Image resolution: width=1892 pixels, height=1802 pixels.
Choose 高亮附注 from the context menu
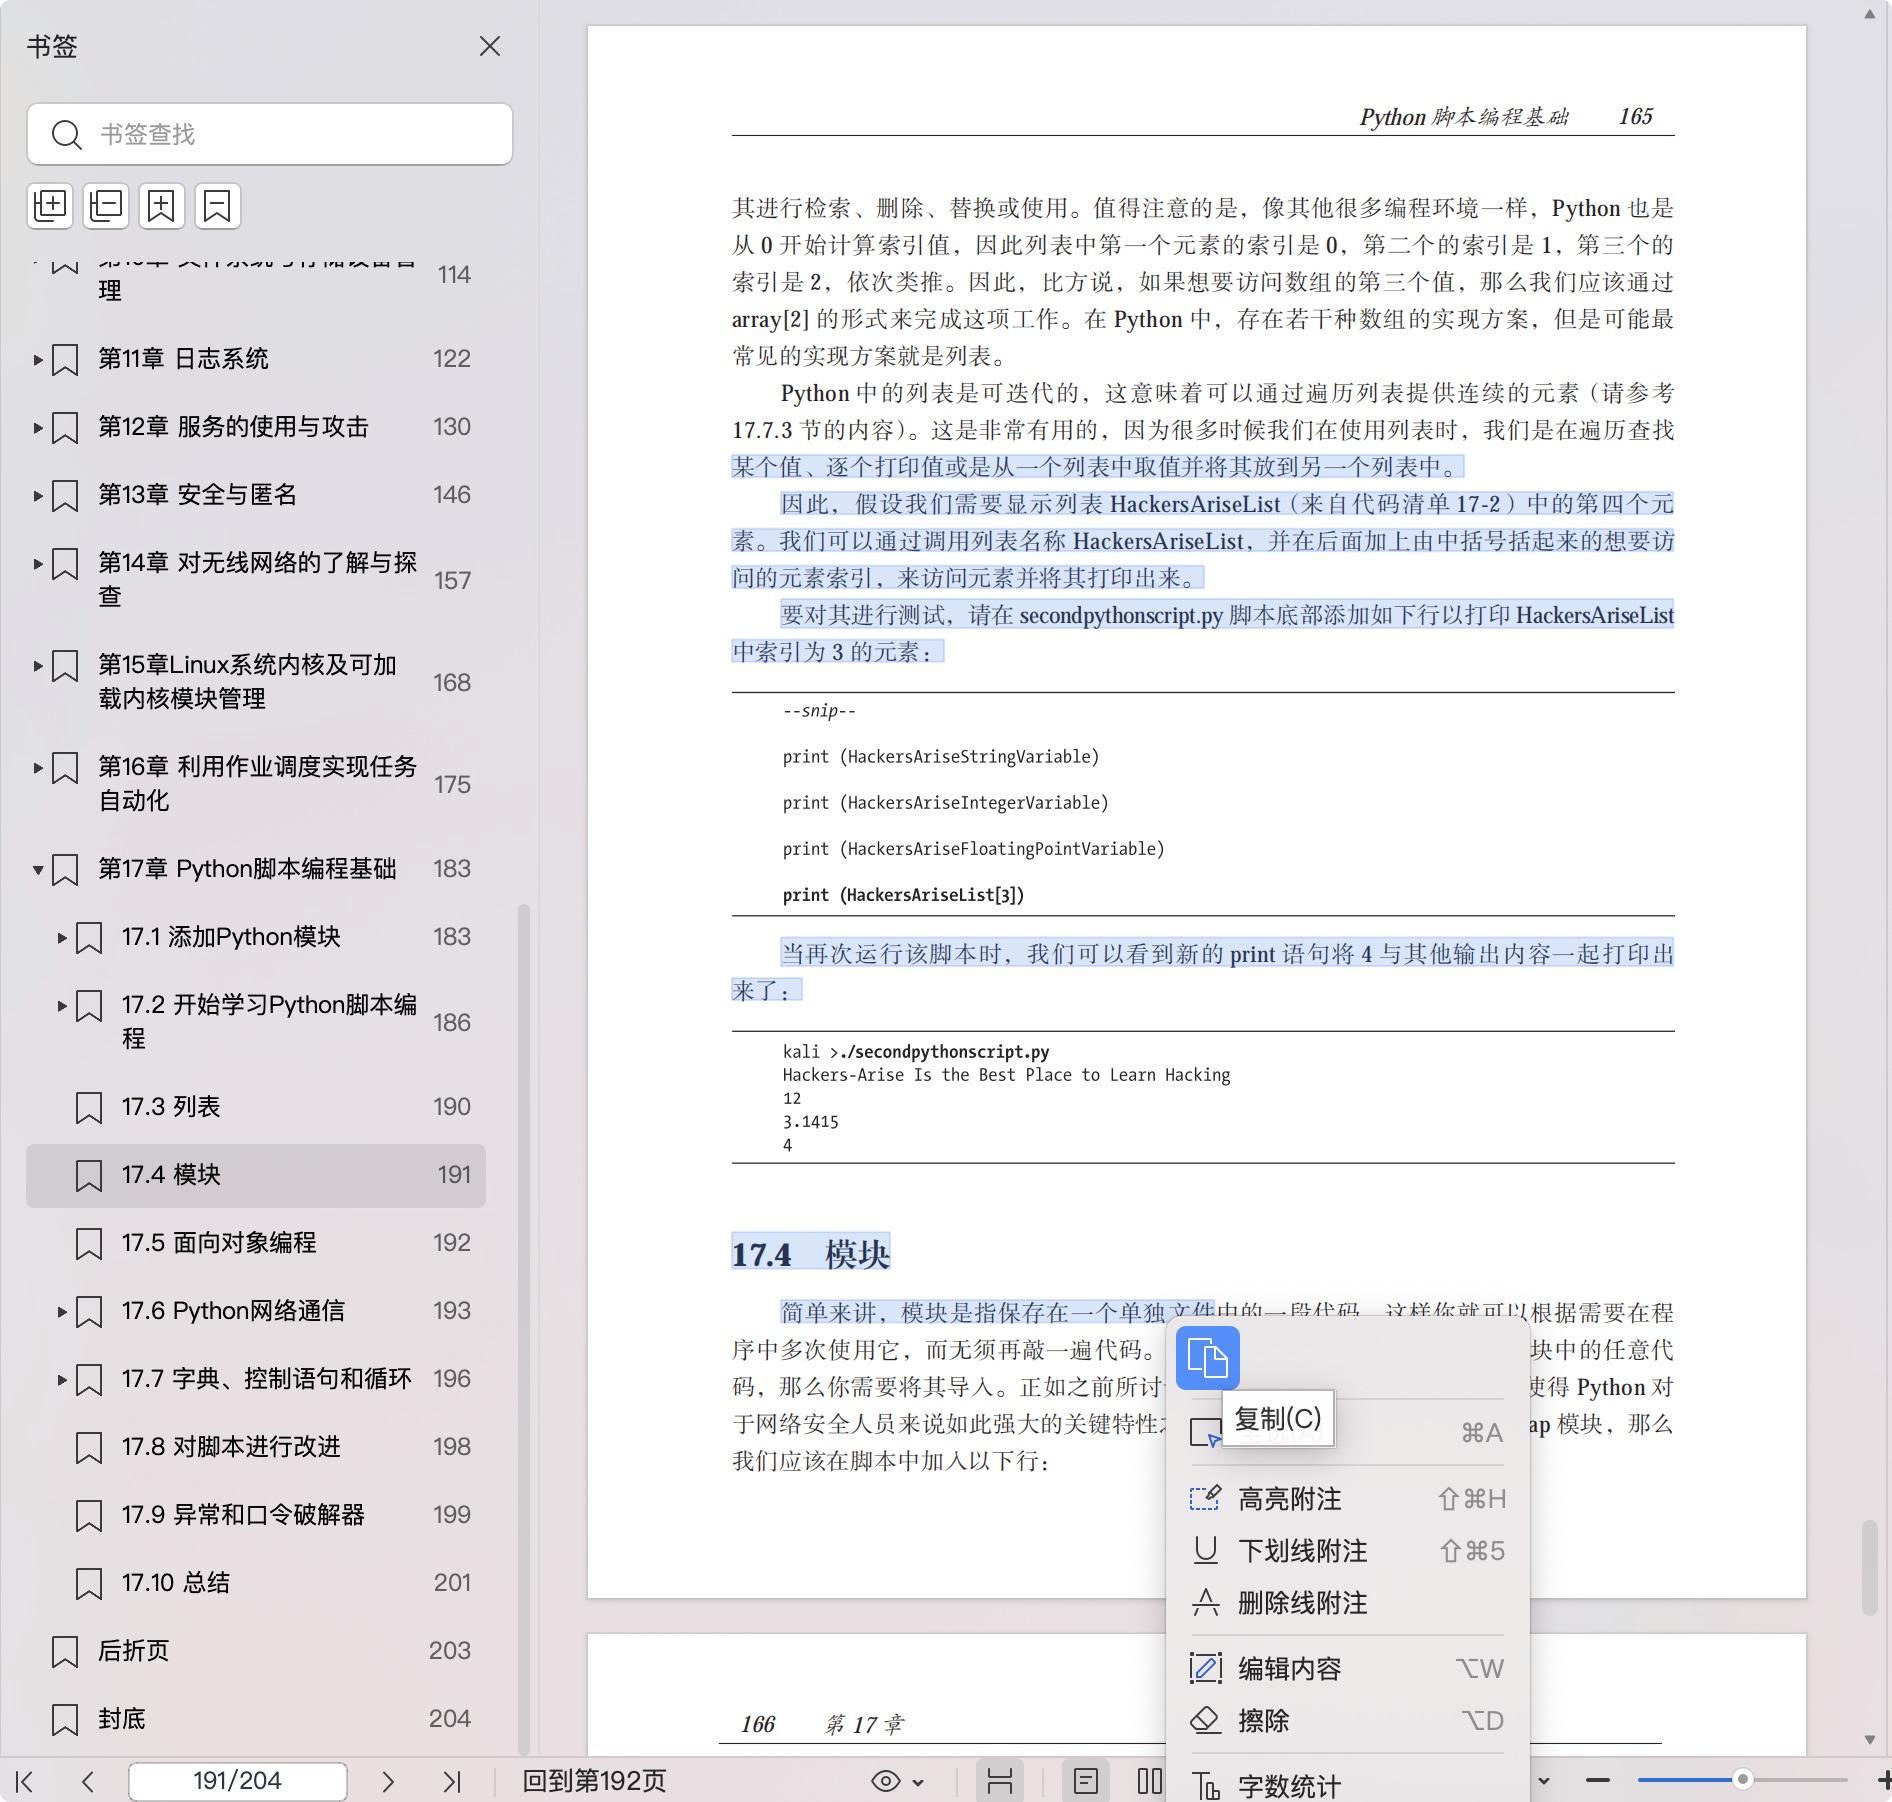[1289, 1499]
